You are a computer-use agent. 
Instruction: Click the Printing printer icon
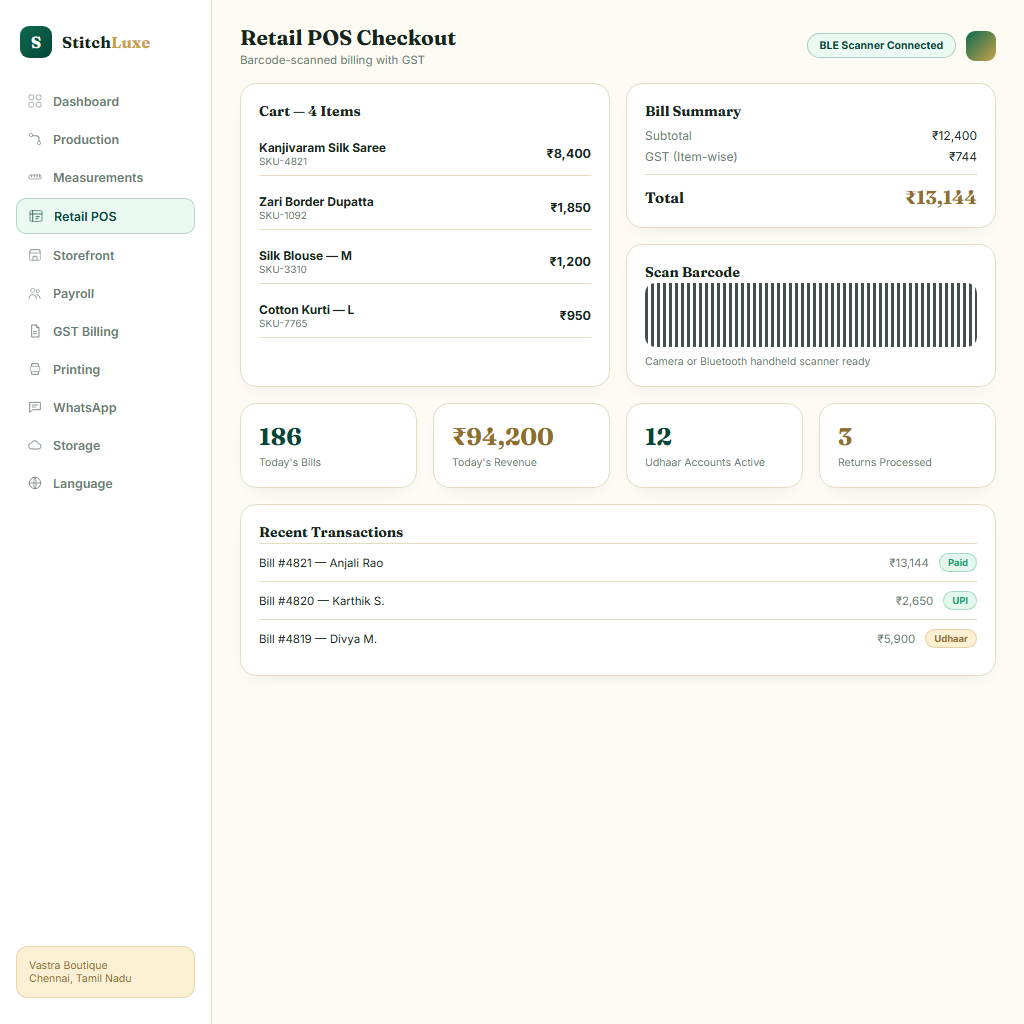coord(35,369)
